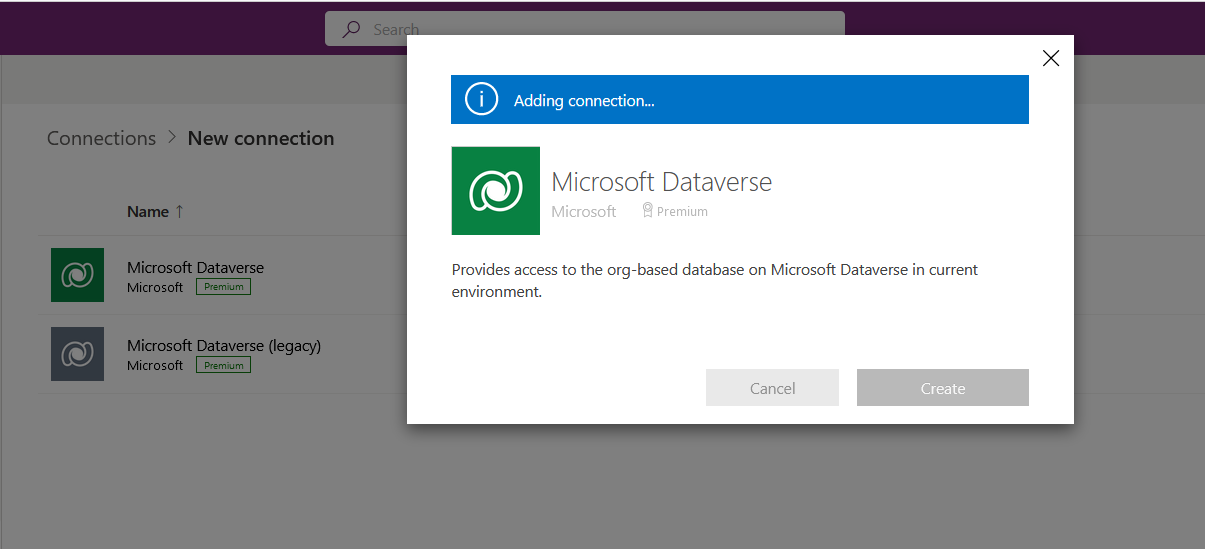Click Microsoft Dataverse green icon in list
This screenshot has height=549, width=1205.
coord(77,275)
